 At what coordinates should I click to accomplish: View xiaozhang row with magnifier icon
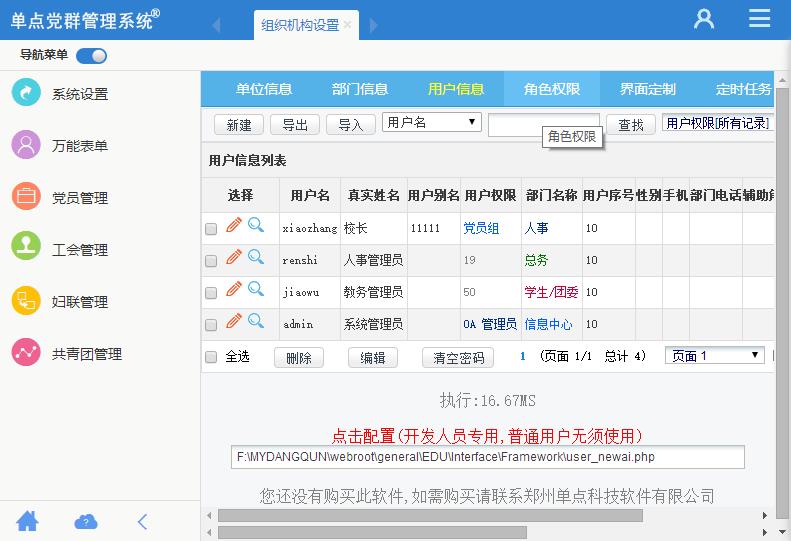pyautogui.click(x=256, y=225)
